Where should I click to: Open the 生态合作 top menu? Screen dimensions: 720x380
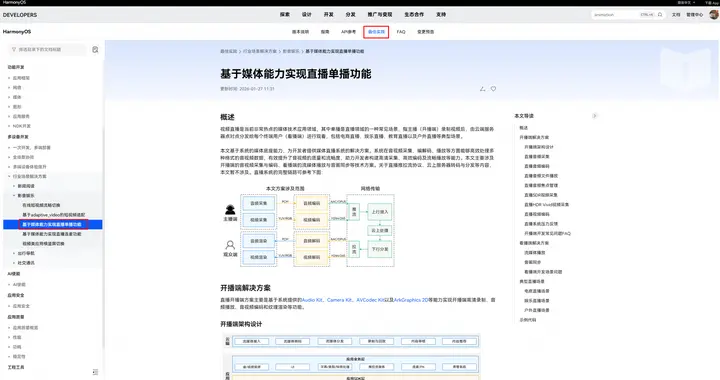tap(414, 15)
